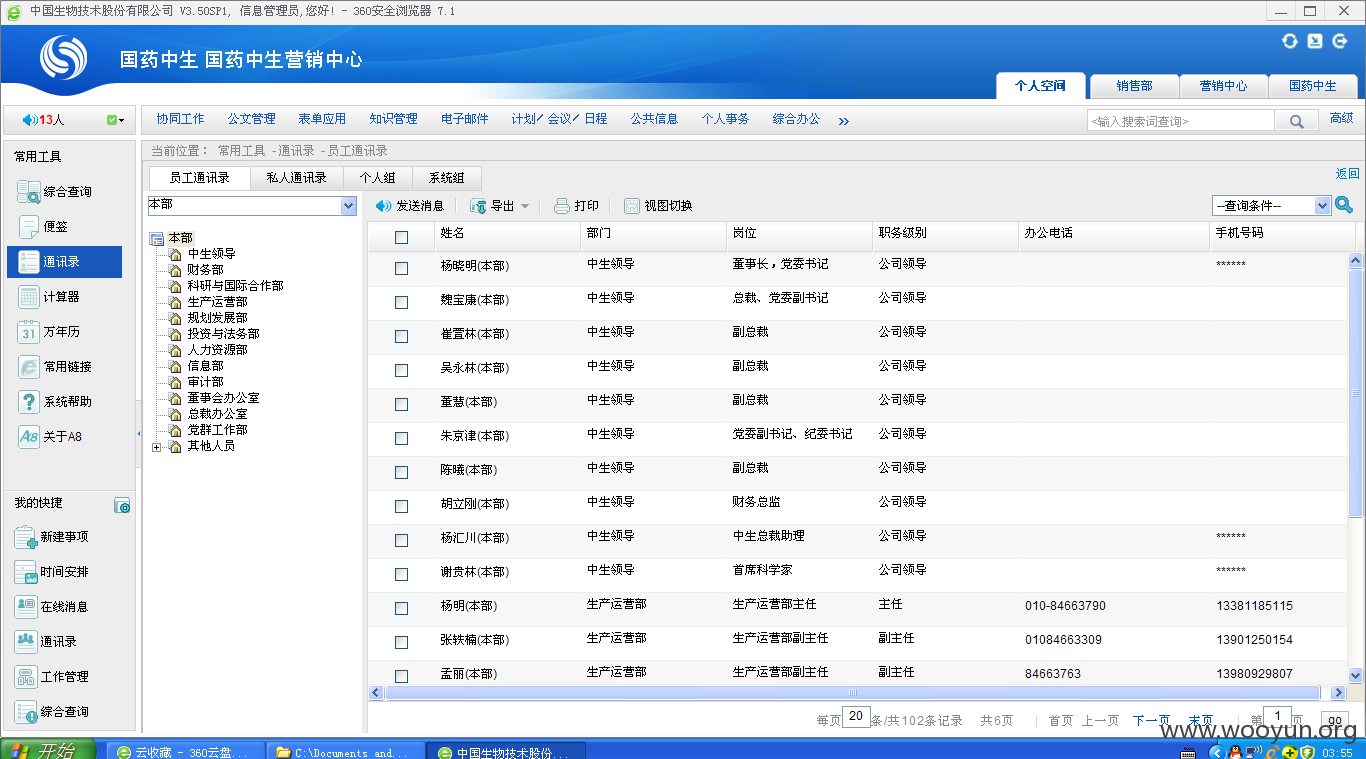1366x759 pixels.
Task: Check the box for 崔置林(本部)
Action: point(401,336)
